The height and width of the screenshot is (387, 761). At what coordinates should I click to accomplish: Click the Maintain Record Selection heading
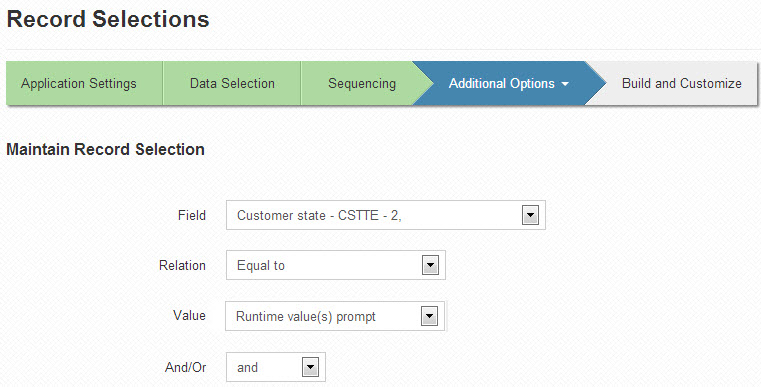[105, 149]
